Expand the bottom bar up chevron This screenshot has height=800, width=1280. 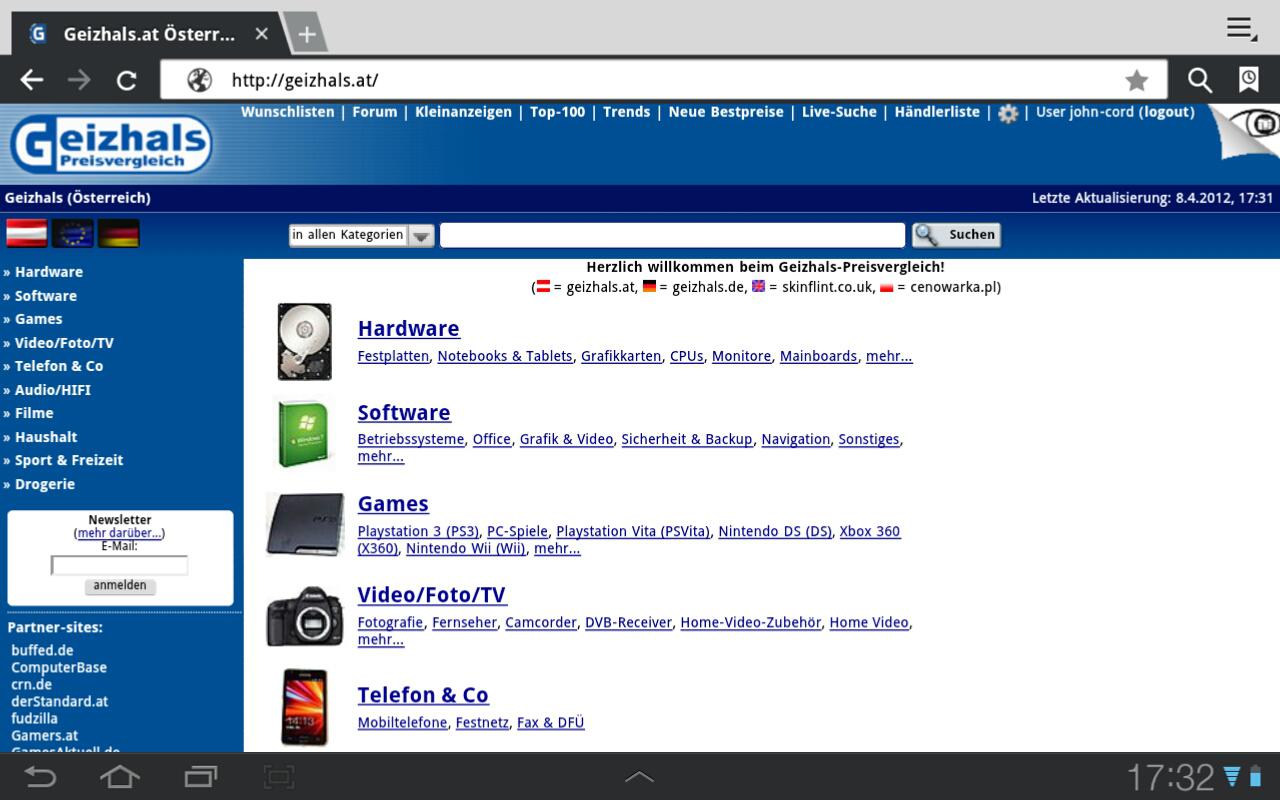point(639,776)
